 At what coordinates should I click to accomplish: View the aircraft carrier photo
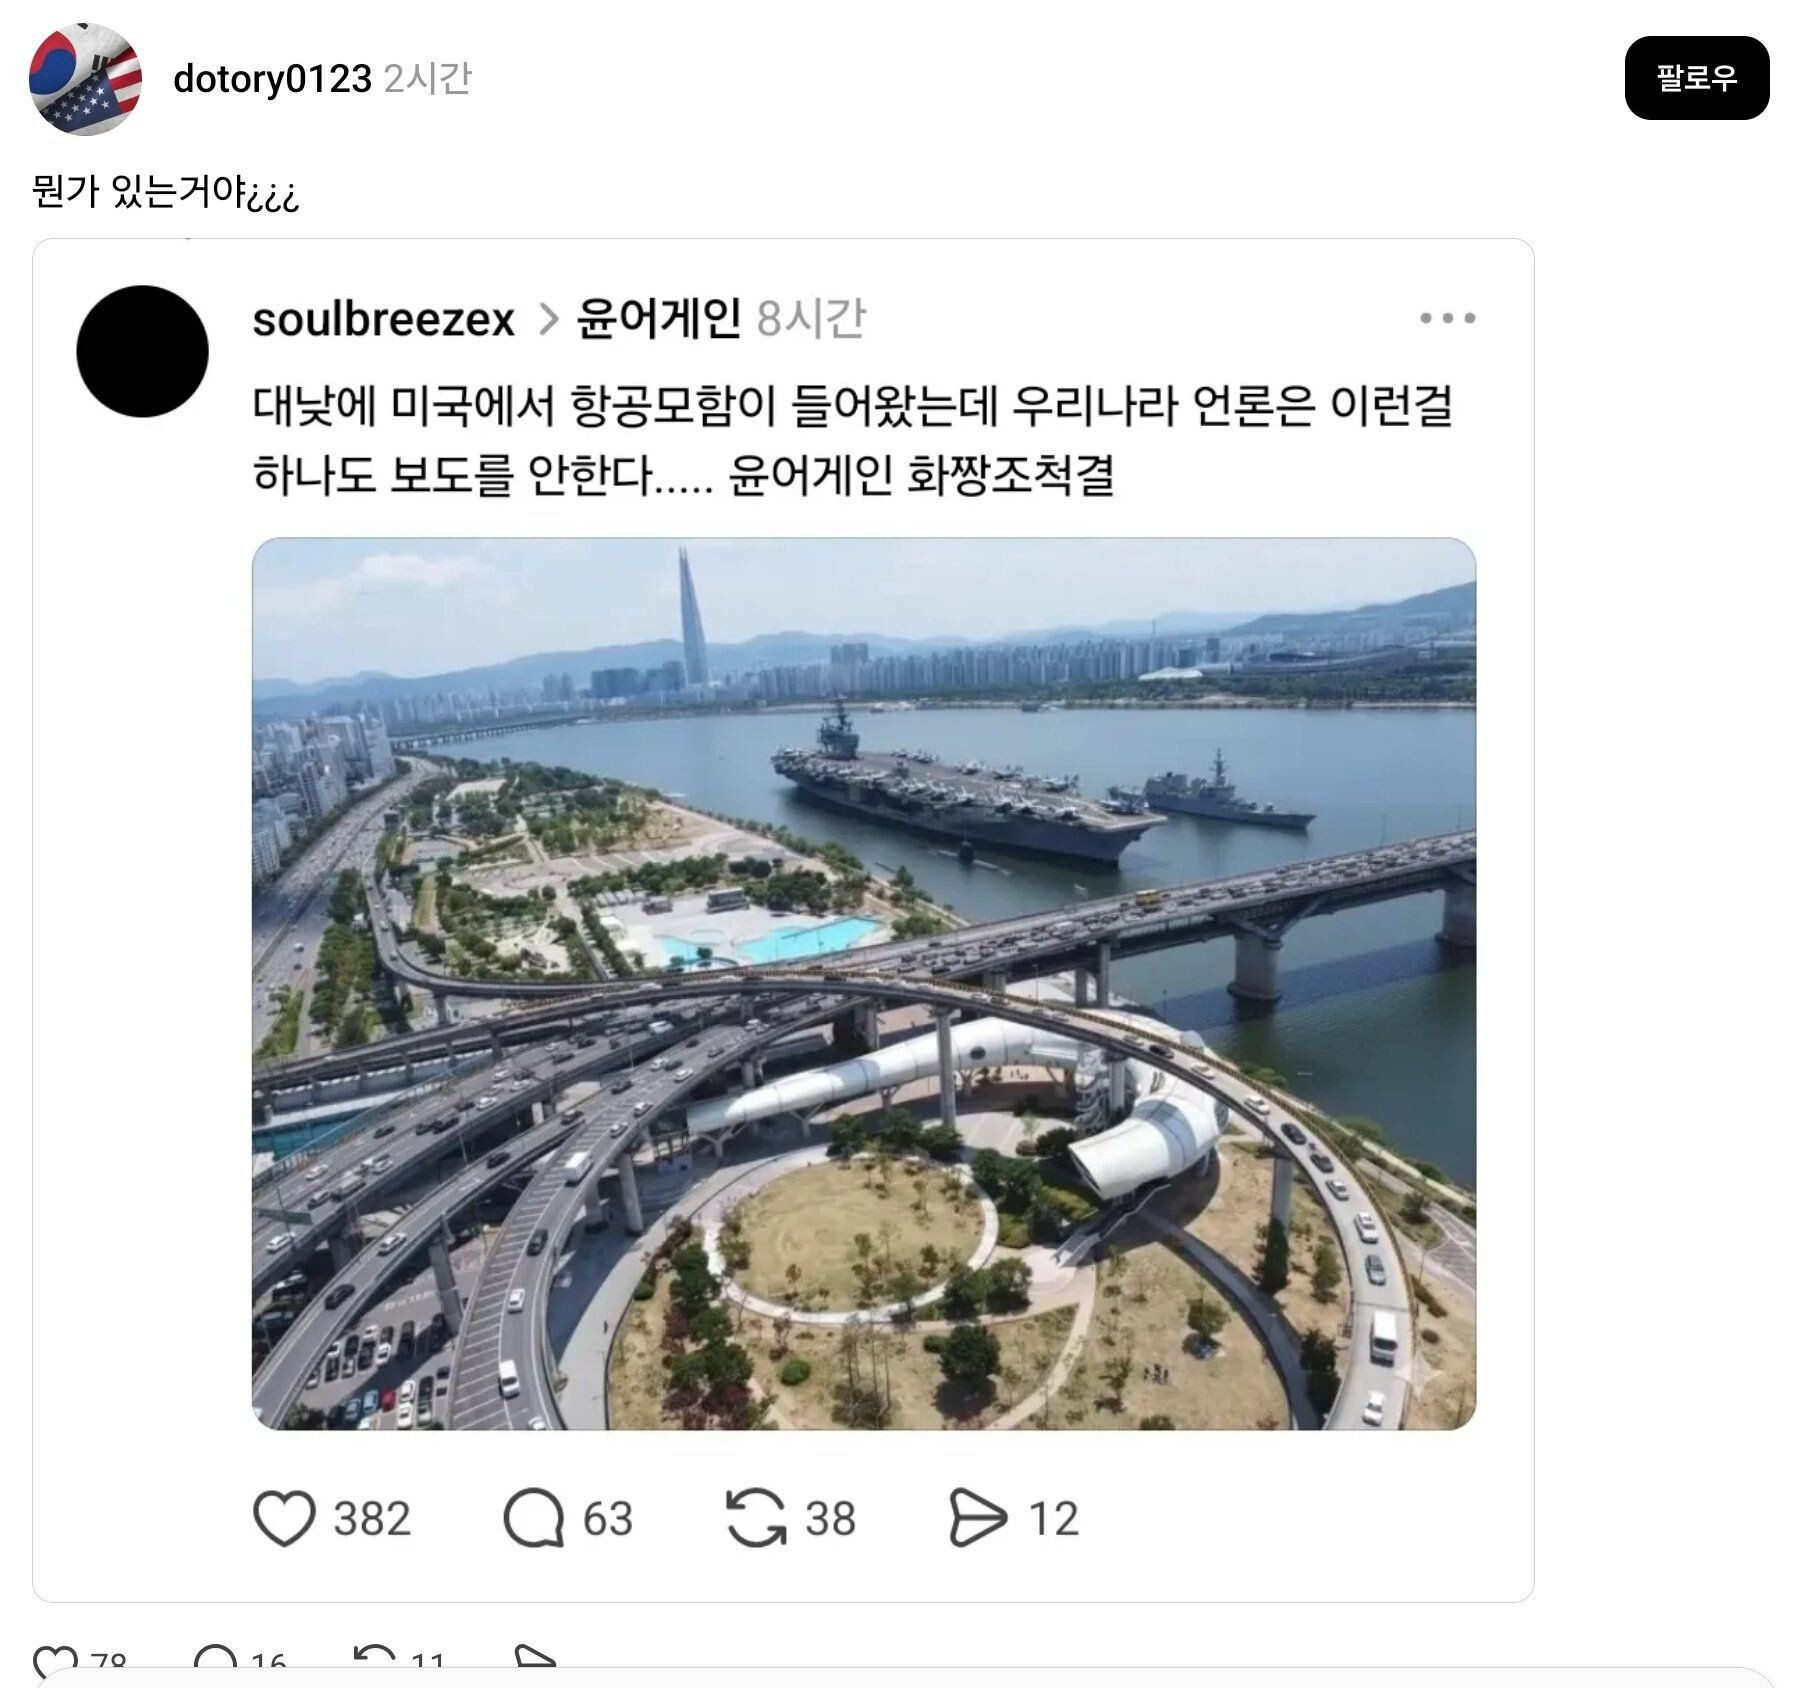click(x=863, y=983)
